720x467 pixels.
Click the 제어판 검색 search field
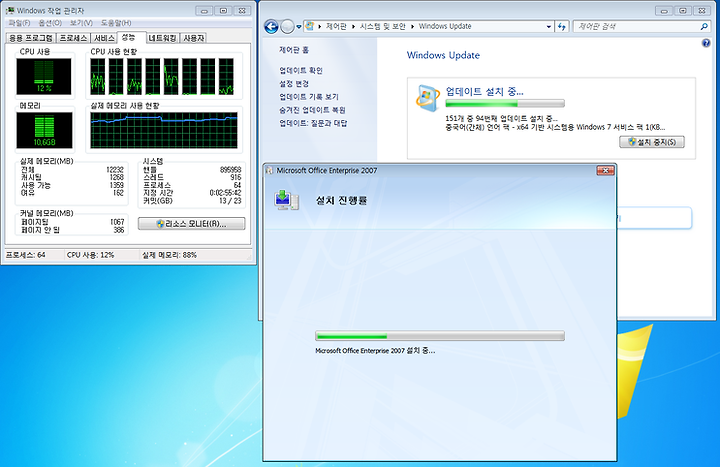637,27
